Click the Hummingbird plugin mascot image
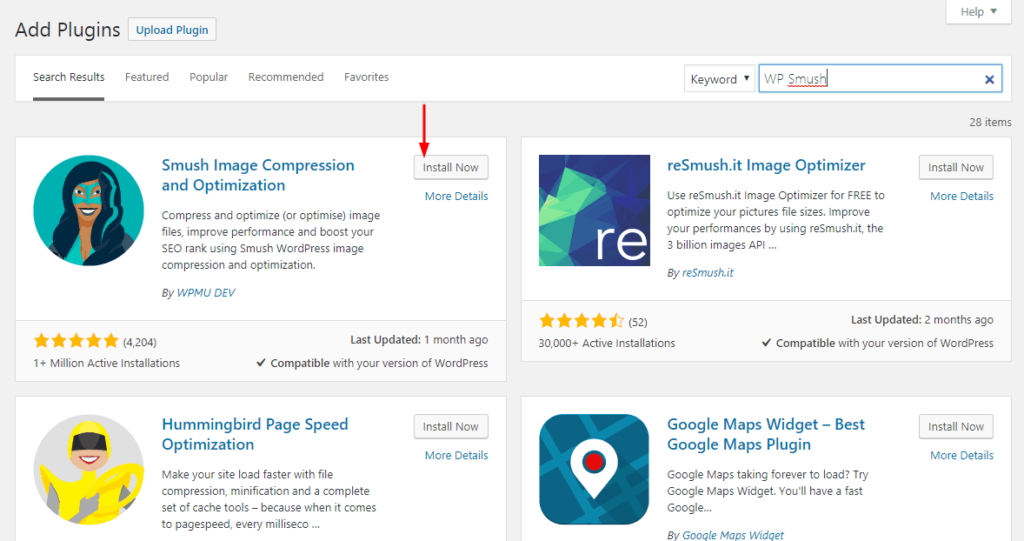1024x541 pixels. point(89,469)
